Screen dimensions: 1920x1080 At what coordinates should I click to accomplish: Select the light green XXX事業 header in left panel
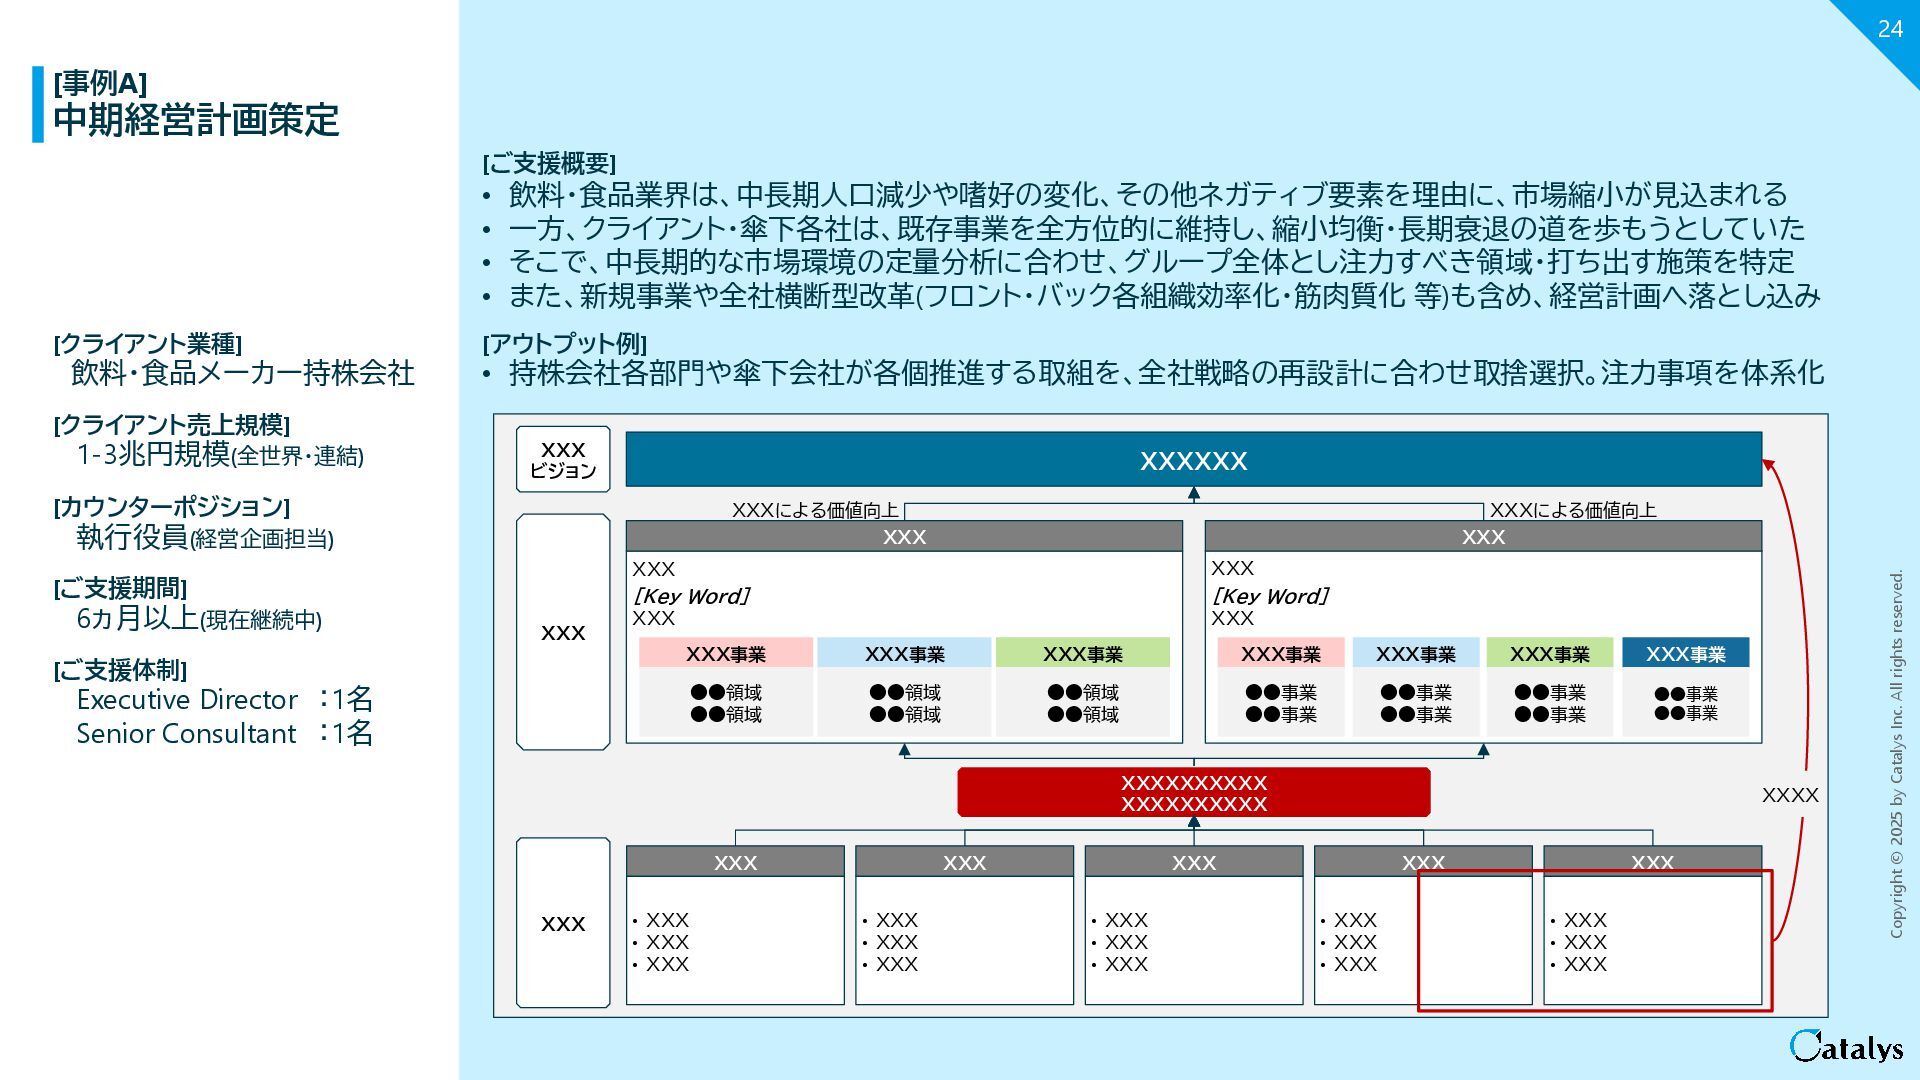coord(1082,654)
